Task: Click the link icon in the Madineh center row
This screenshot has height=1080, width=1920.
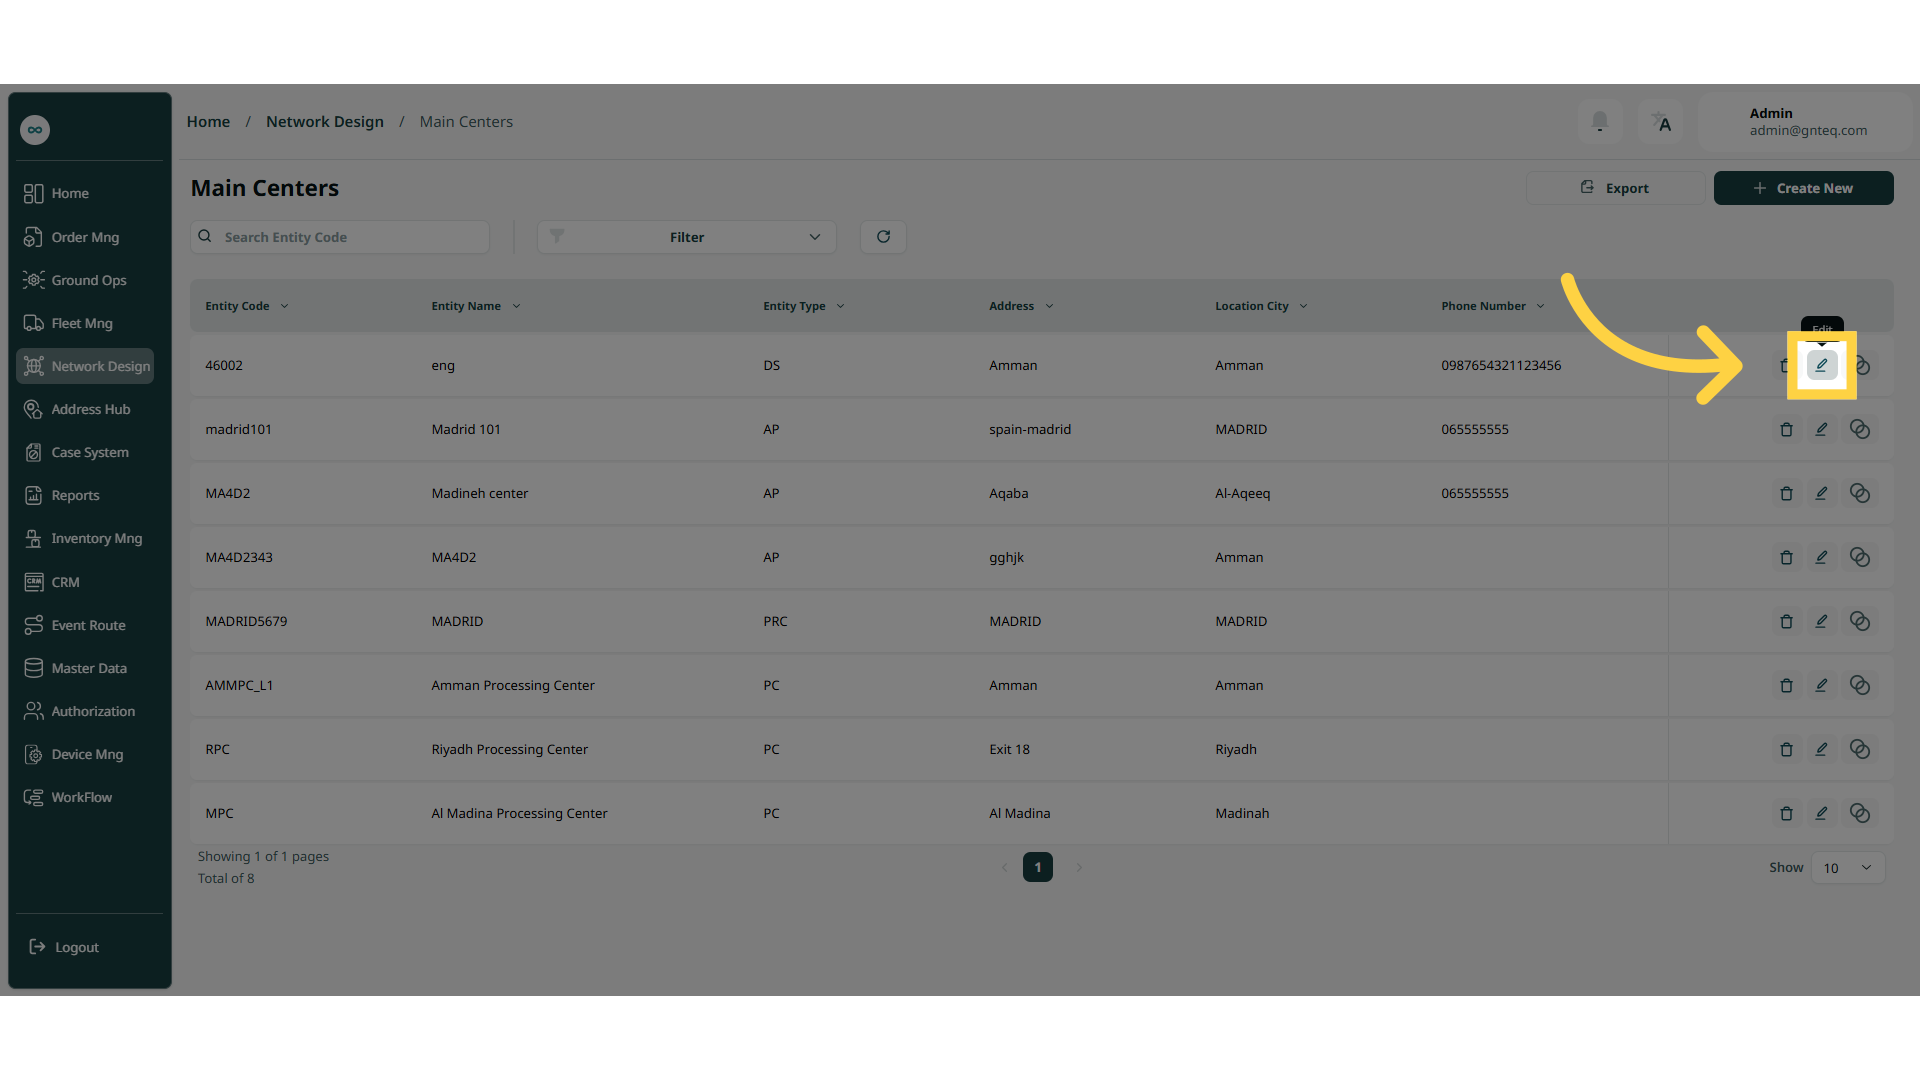Action: (x=1859, y=493)
